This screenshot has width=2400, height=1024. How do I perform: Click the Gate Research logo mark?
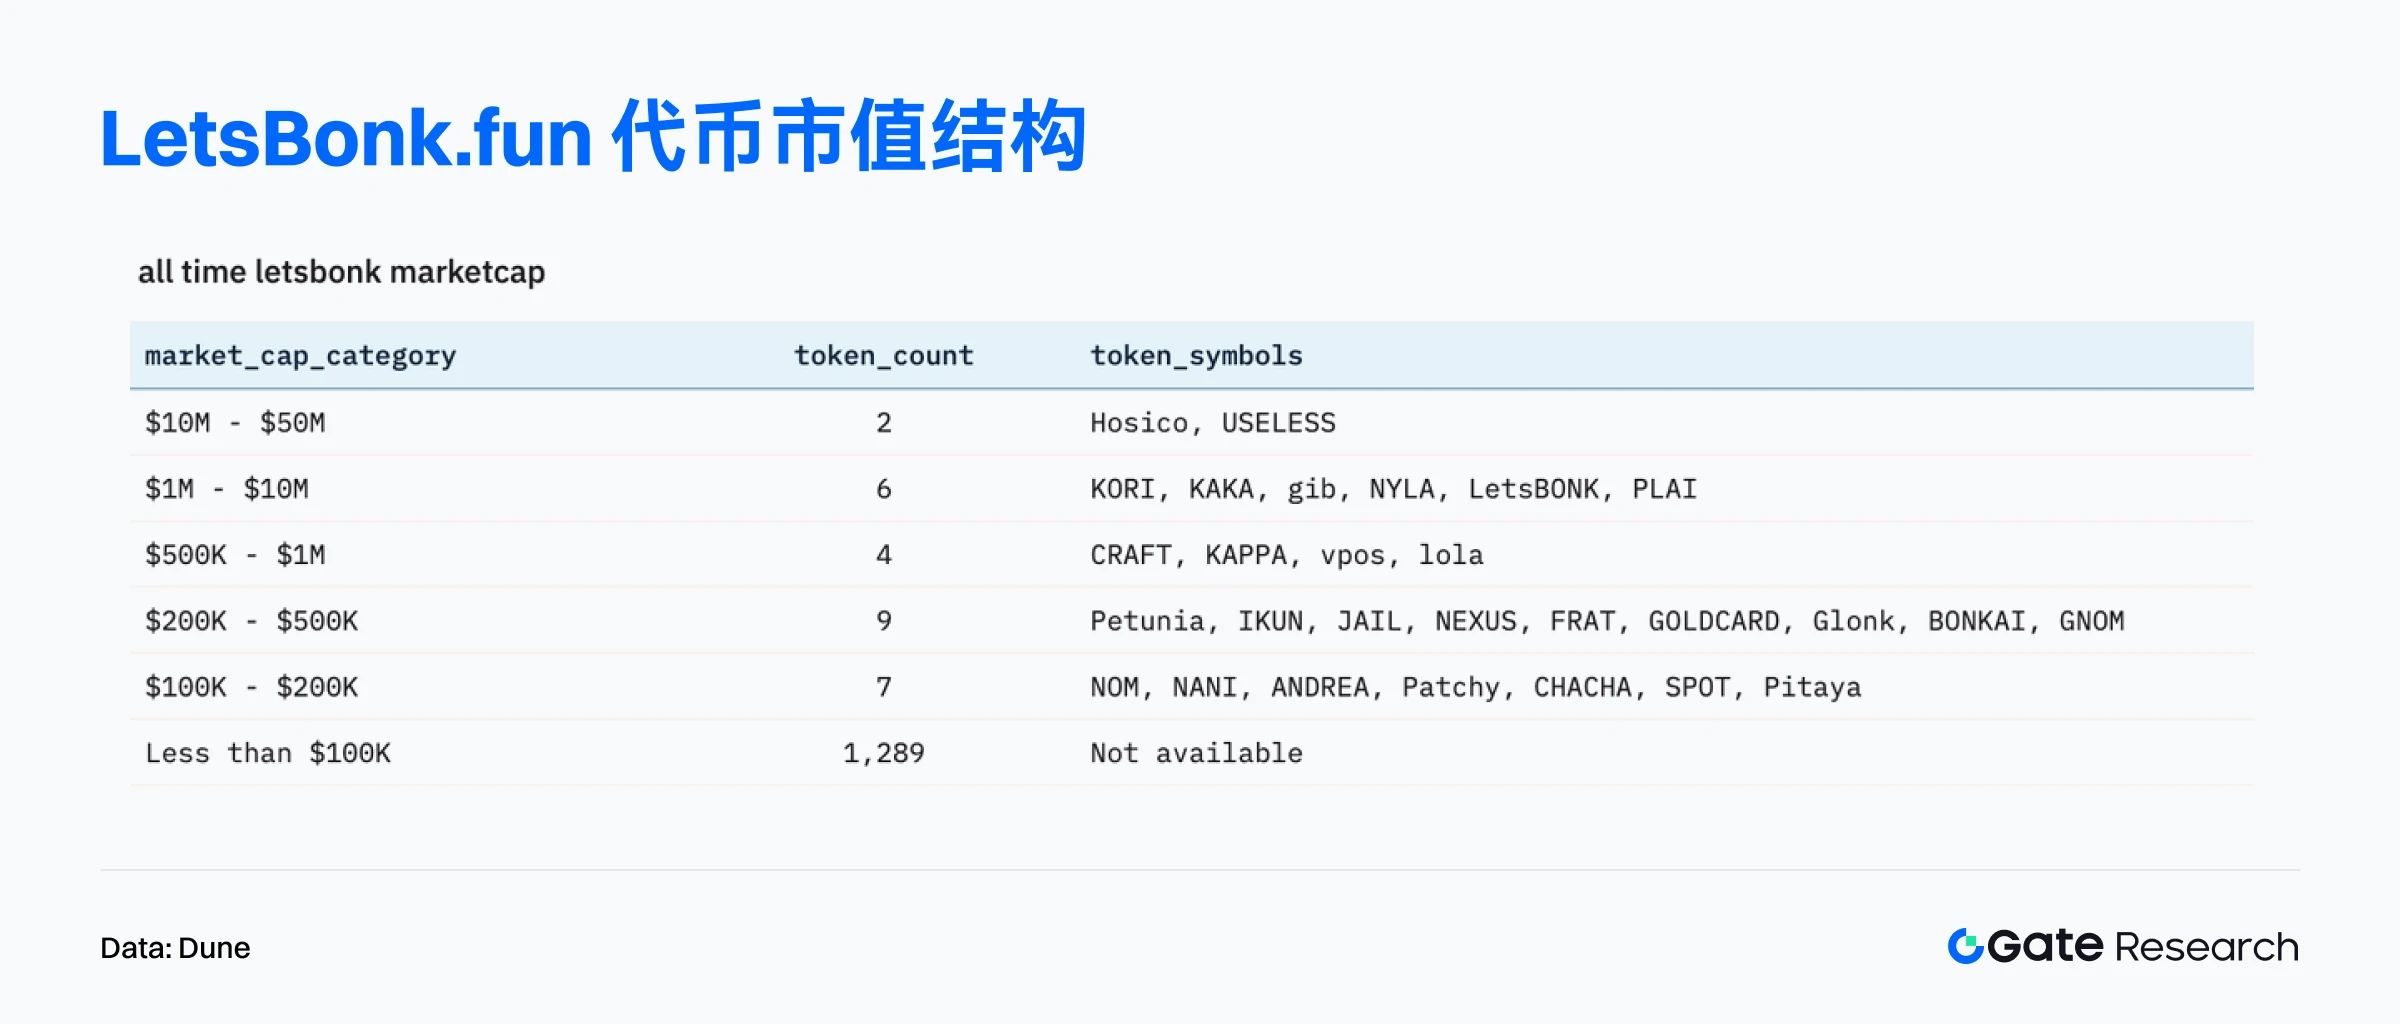click(1966, 946)
